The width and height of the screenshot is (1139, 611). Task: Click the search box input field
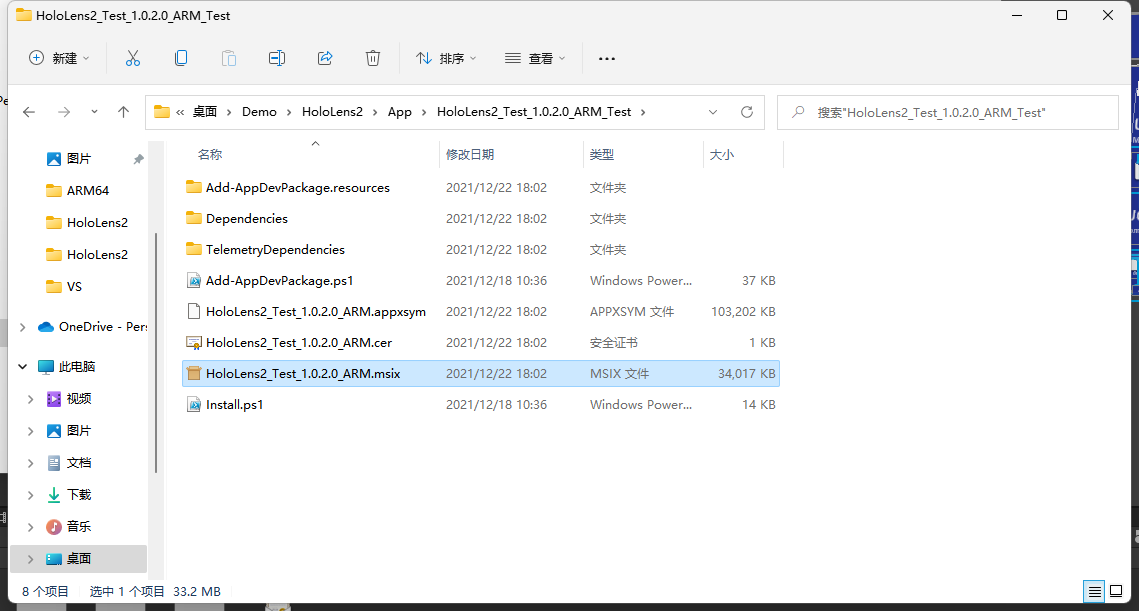(947, 113)
